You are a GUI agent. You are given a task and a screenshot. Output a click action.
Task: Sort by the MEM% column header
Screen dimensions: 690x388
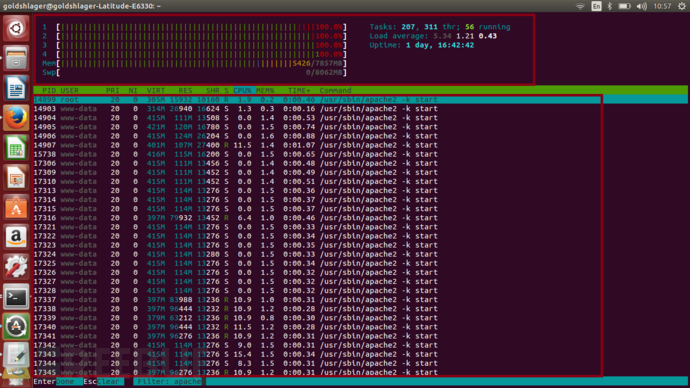tap(265, 90)
